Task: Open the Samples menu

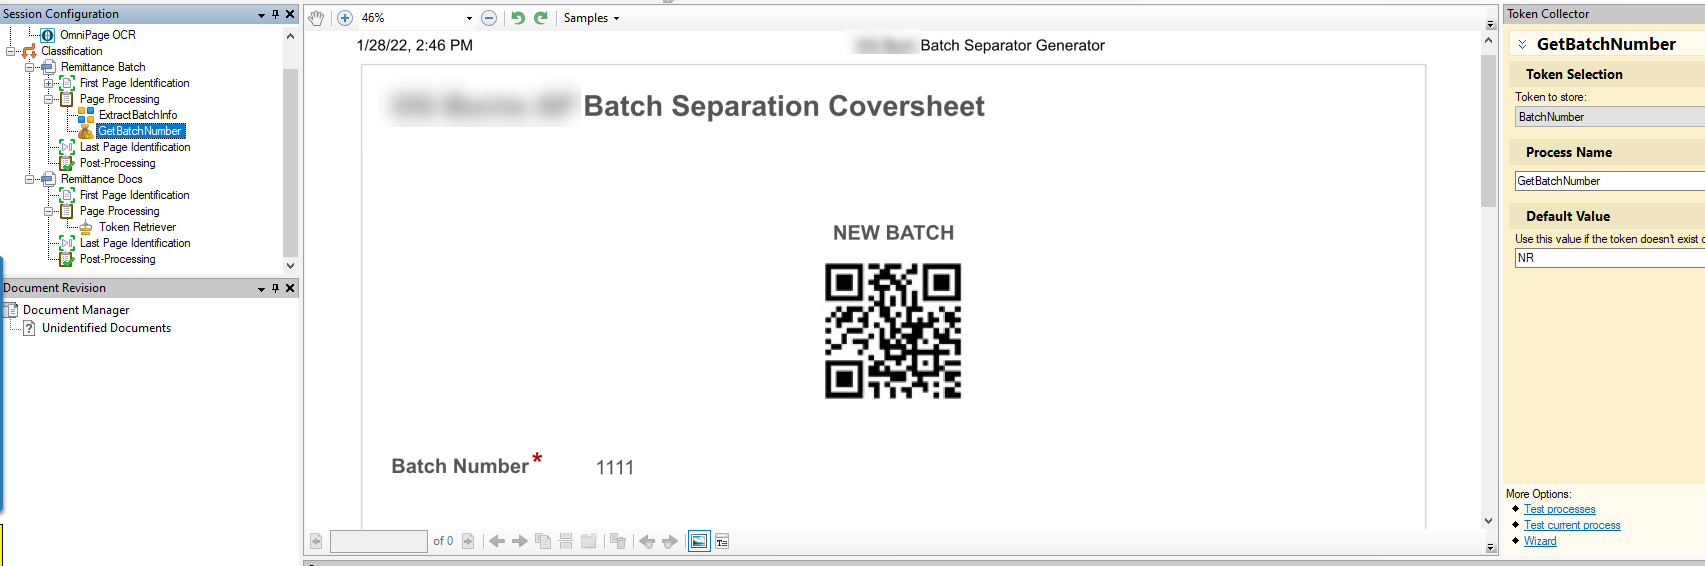Action: pyautogui.click(x=591, y=18)
